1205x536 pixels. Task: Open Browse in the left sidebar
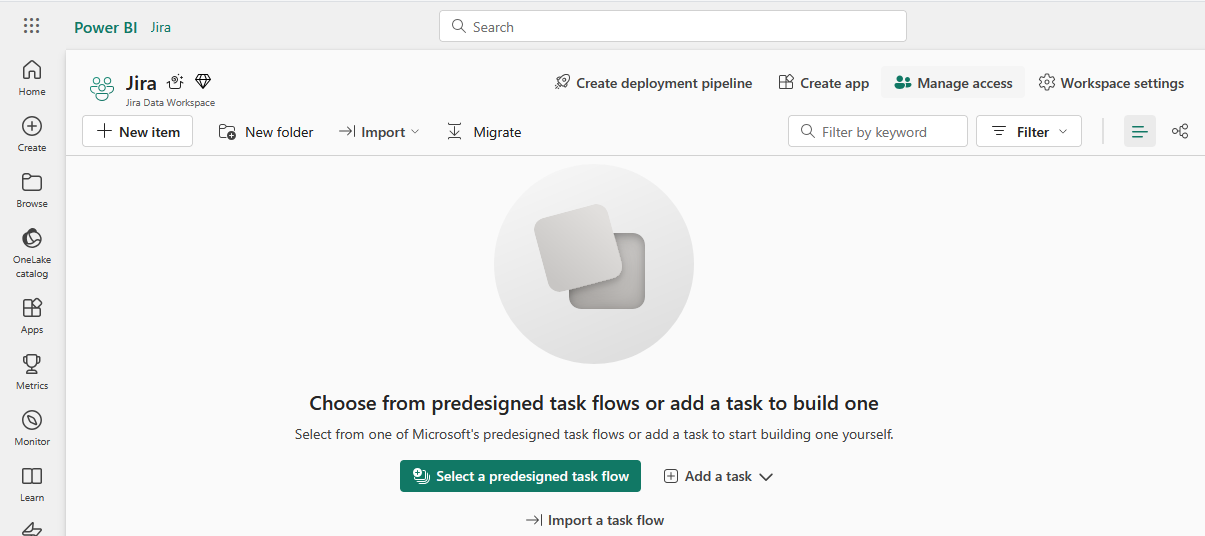[x=32, y=190]
